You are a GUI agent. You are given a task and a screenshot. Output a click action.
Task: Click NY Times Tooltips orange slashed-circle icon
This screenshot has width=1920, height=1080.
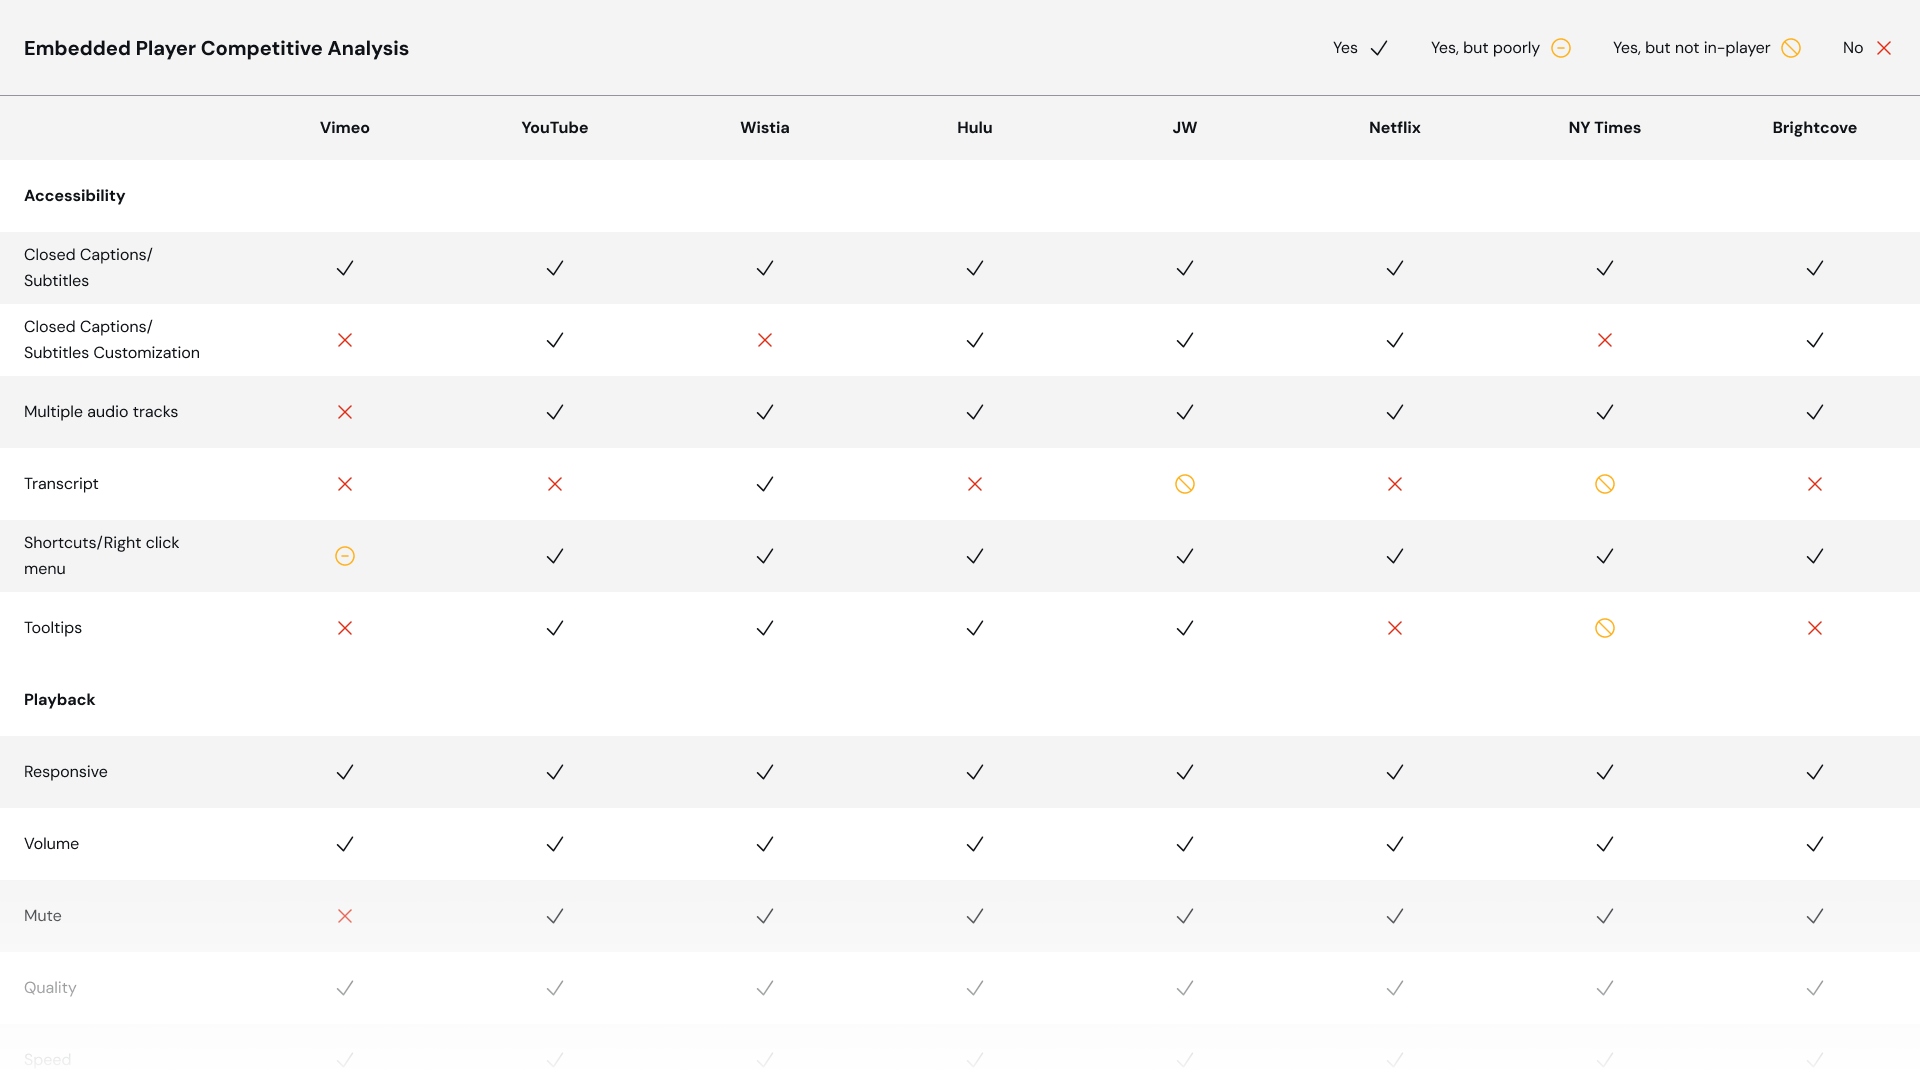pos(1605,628)
